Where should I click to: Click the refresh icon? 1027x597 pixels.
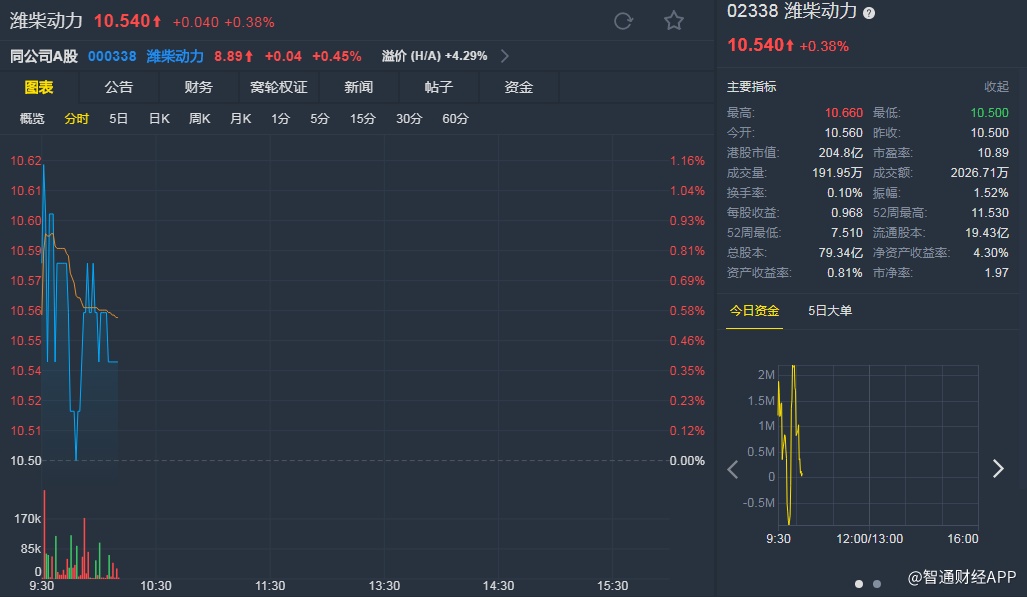[x=623, y=21]
